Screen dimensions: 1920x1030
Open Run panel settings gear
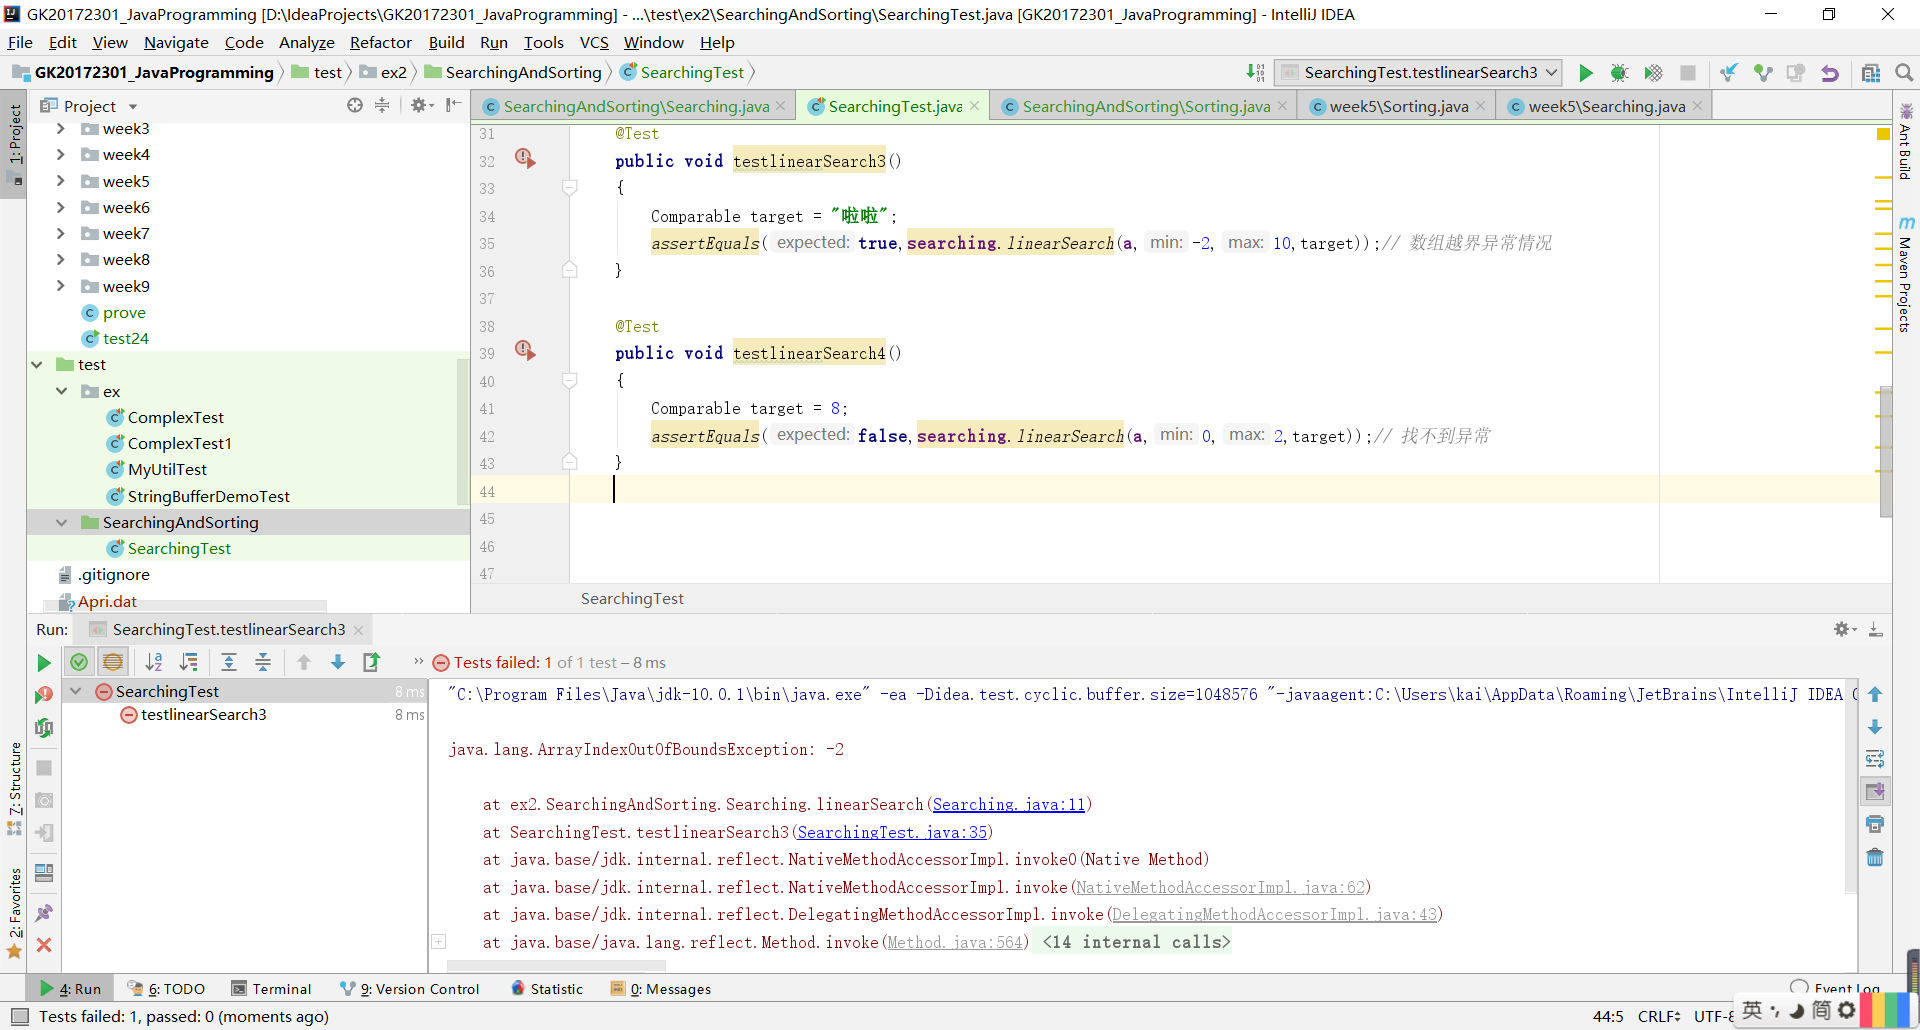pyautogui.click(x=1843, y=629)
